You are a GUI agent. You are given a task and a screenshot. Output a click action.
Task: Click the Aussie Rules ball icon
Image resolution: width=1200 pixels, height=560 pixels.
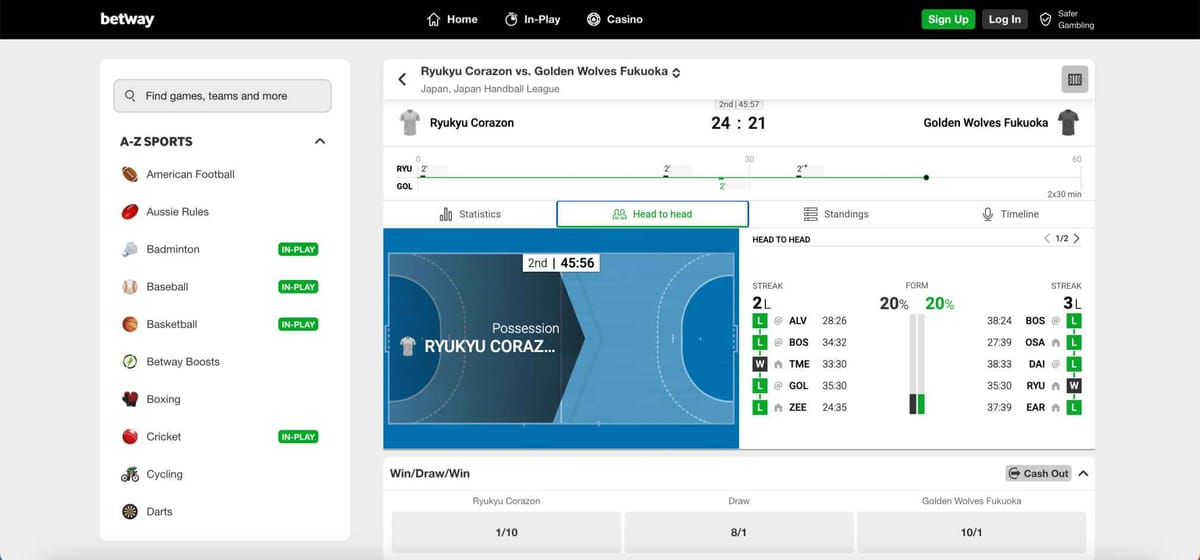click(x=130, y=212)
